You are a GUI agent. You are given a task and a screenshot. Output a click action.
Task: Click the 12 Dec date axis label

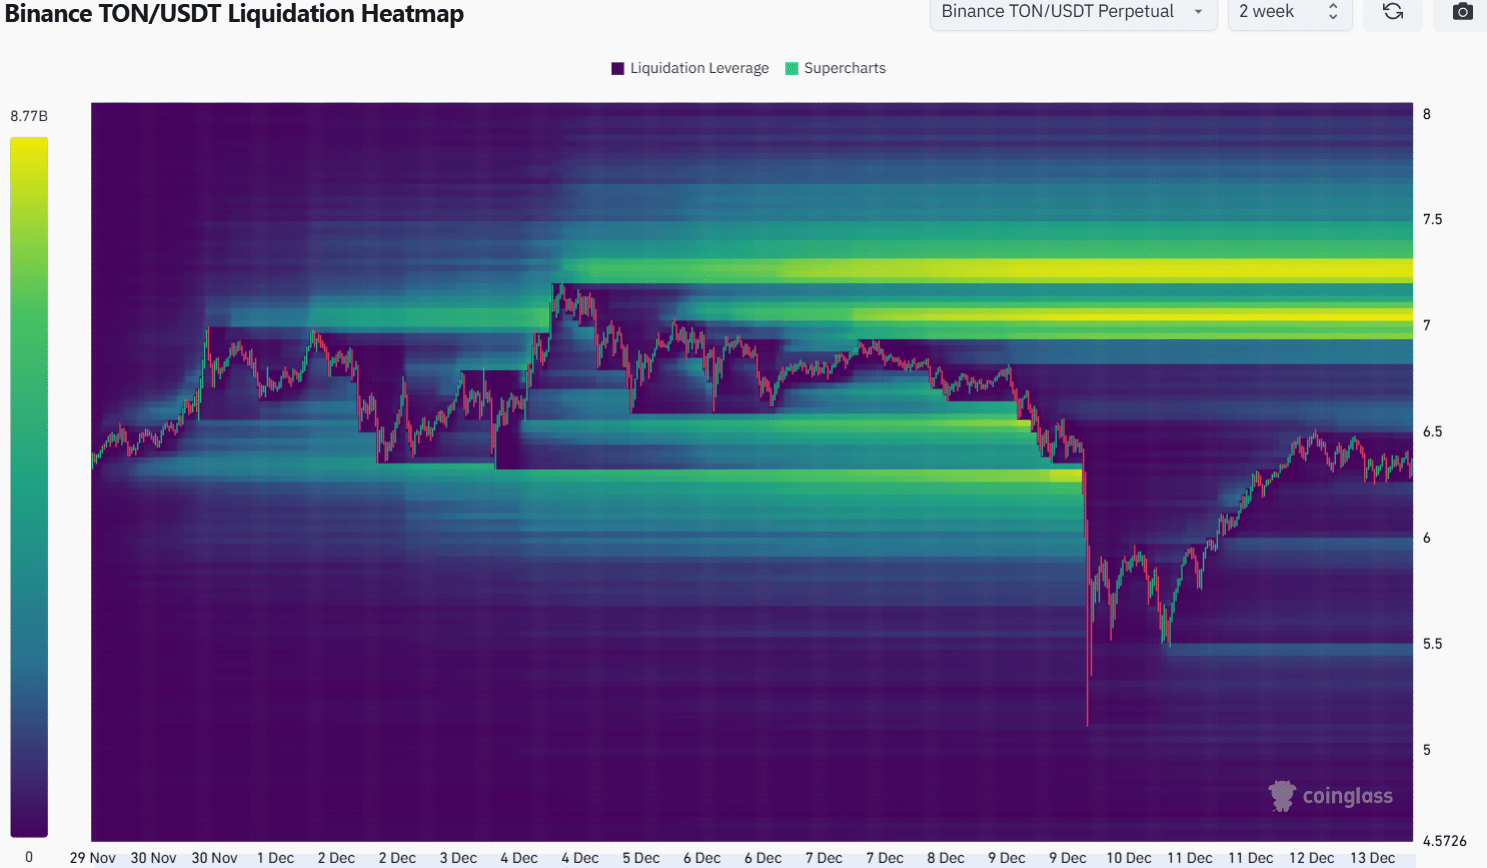click(x=1312, y=858)
